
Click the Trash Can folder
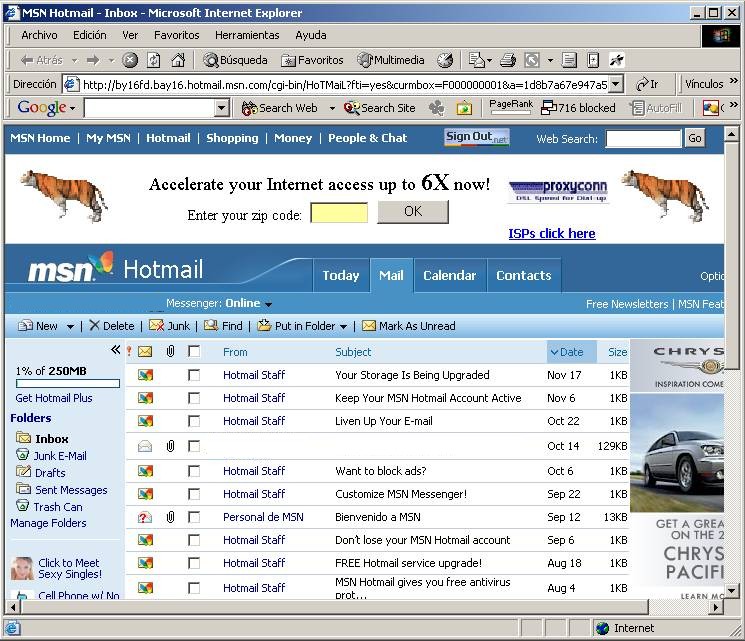tap(58, 507)
